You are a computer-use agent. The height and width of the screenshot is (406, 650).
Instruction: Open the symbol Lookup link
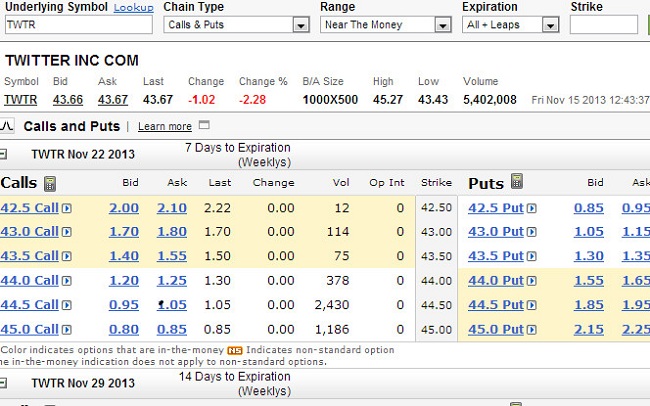[x=133, y=8]
